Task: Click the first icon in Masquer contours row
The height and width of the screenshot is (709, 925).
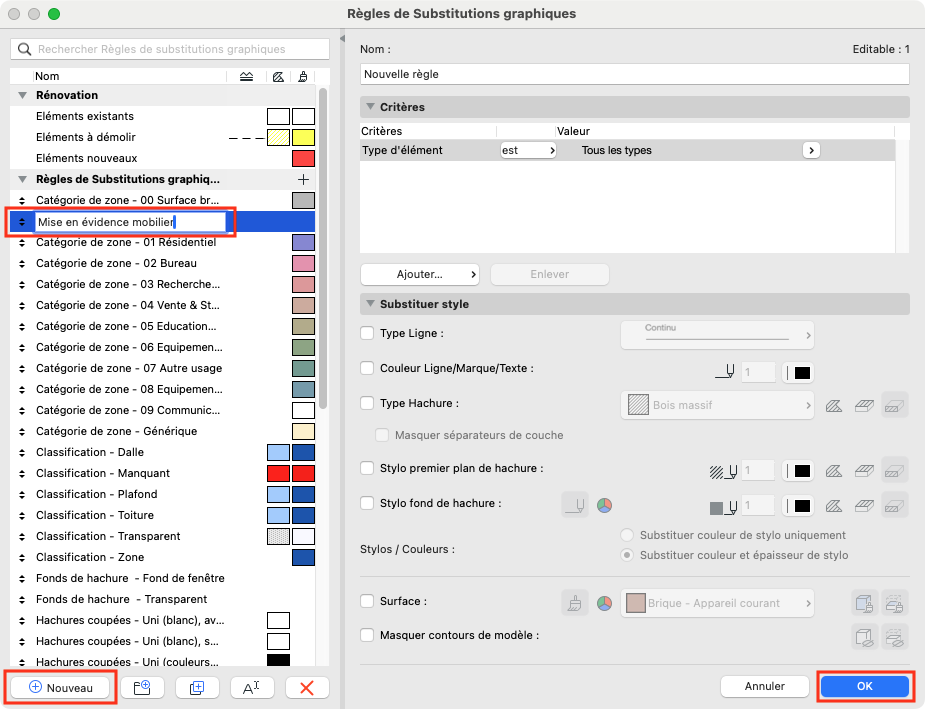Action: tap(864, 637)
